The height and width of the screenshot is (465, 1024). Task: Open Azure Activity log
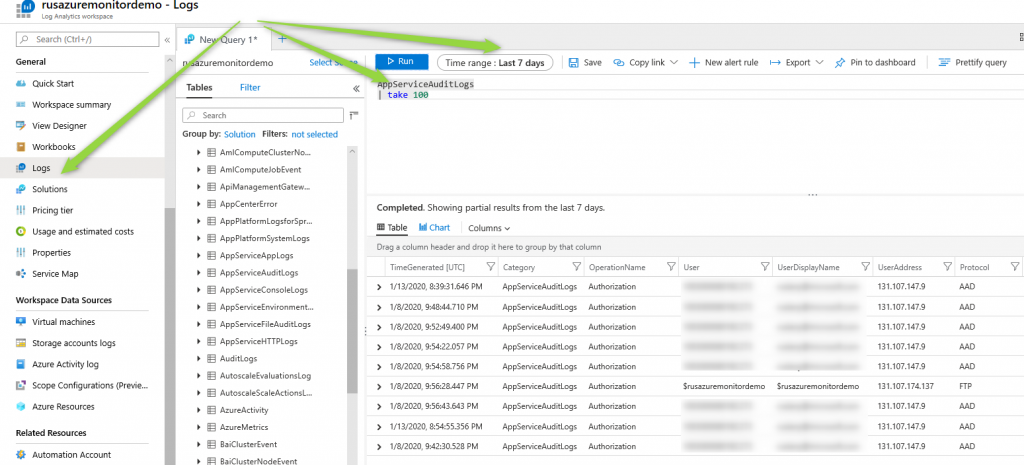coord(65,364)
